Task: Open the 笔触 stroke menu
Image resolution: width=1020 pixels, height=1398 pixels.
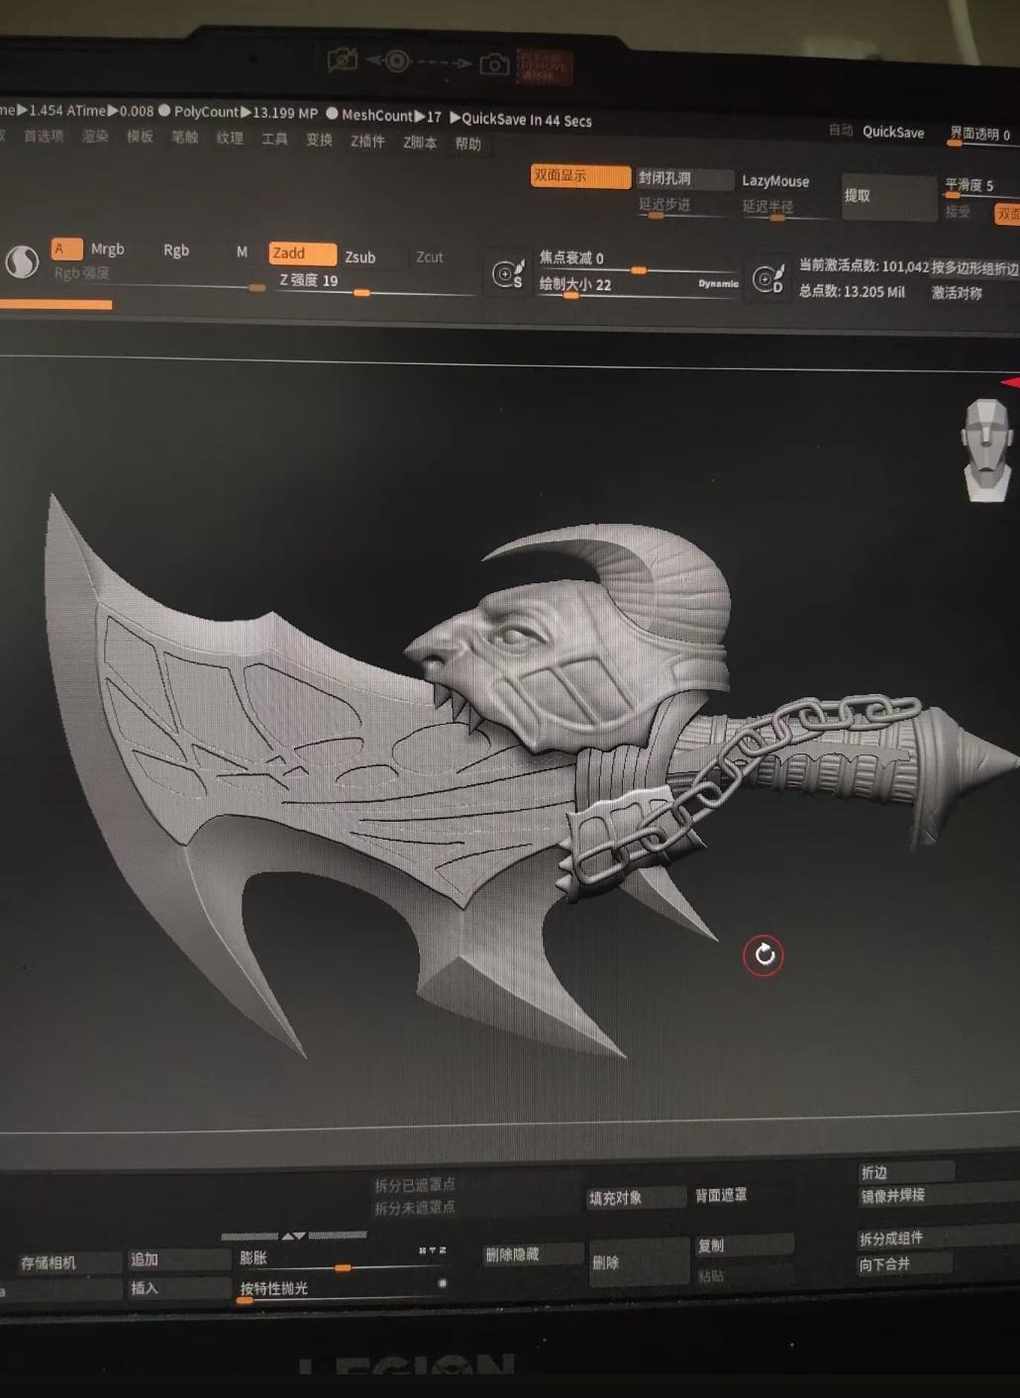Action: pos(185,137)
